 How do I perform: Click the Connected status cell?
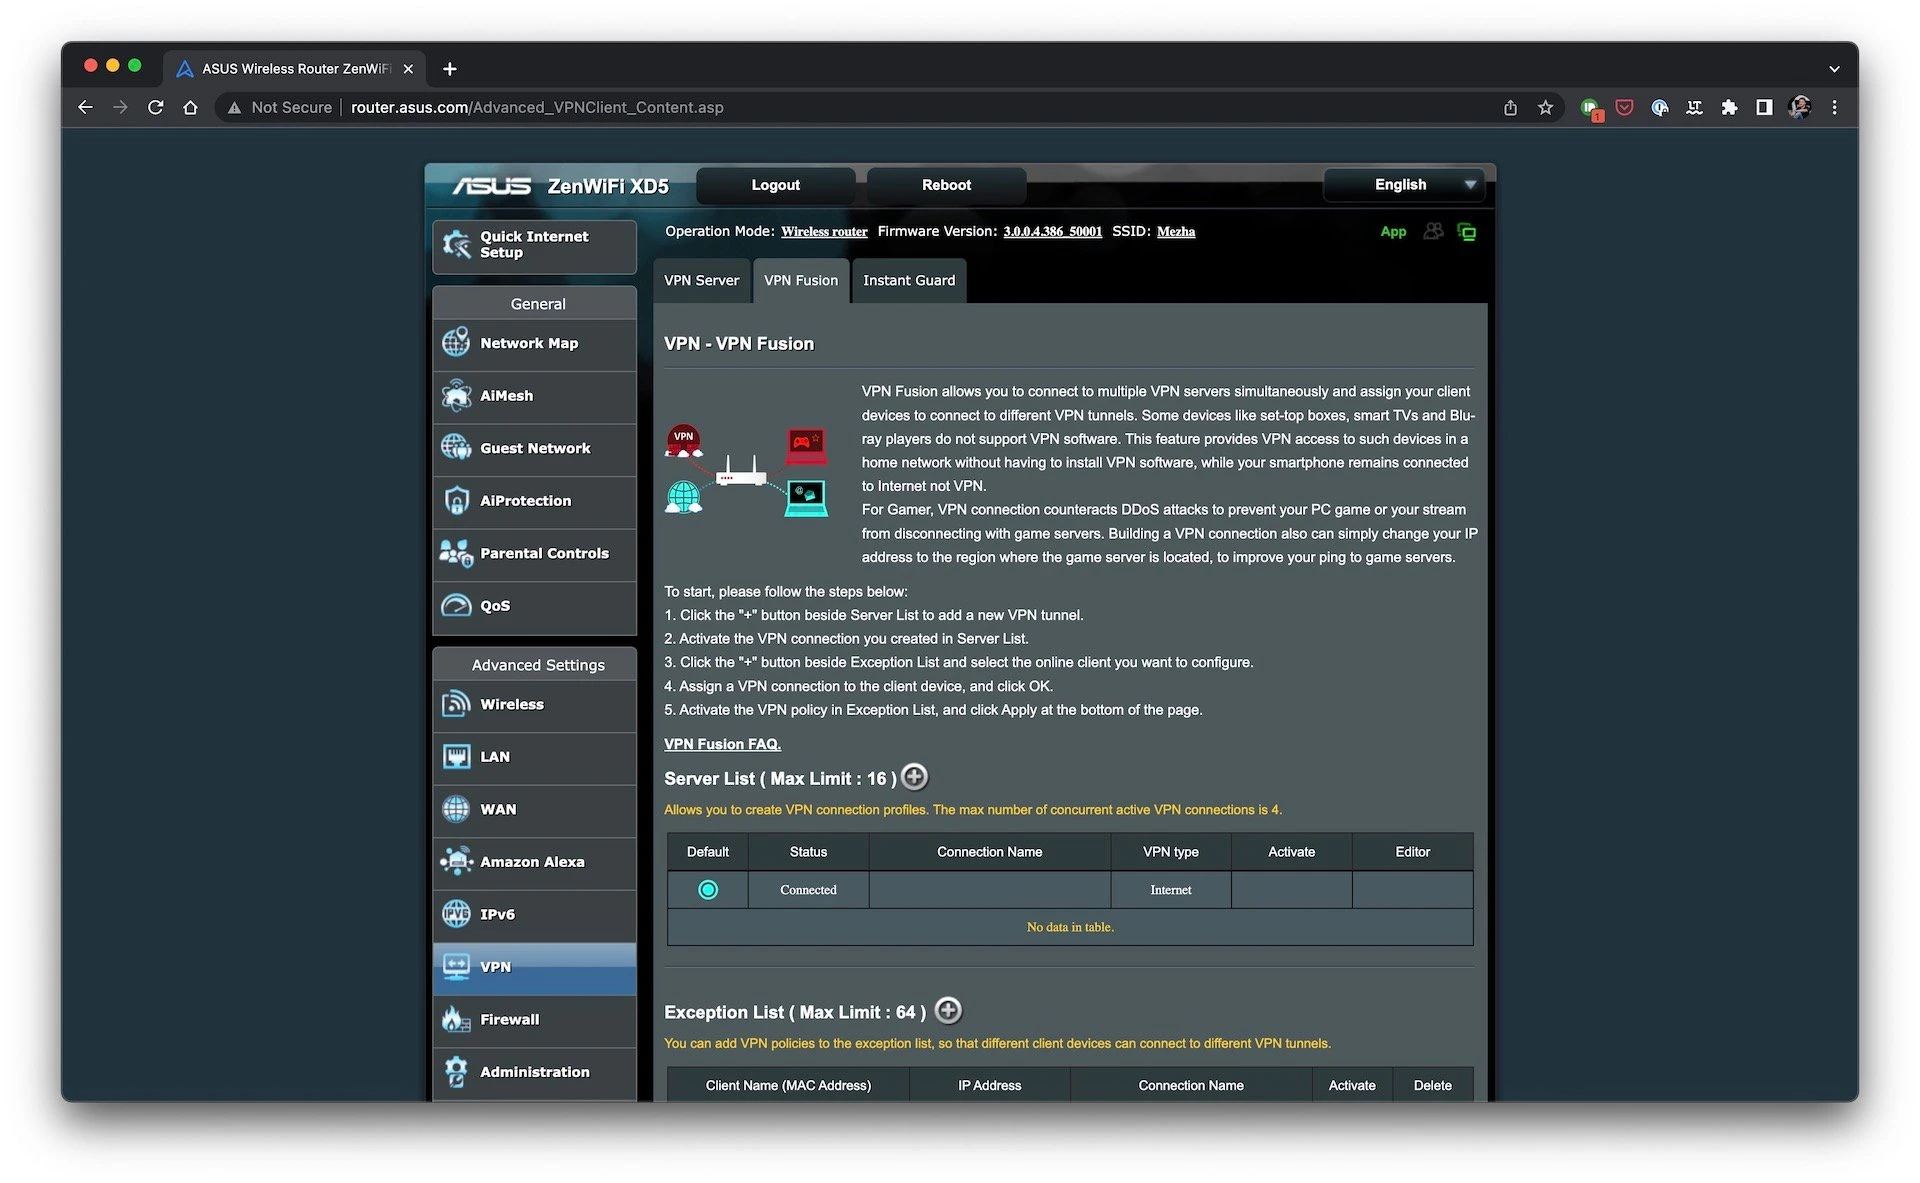808,890
